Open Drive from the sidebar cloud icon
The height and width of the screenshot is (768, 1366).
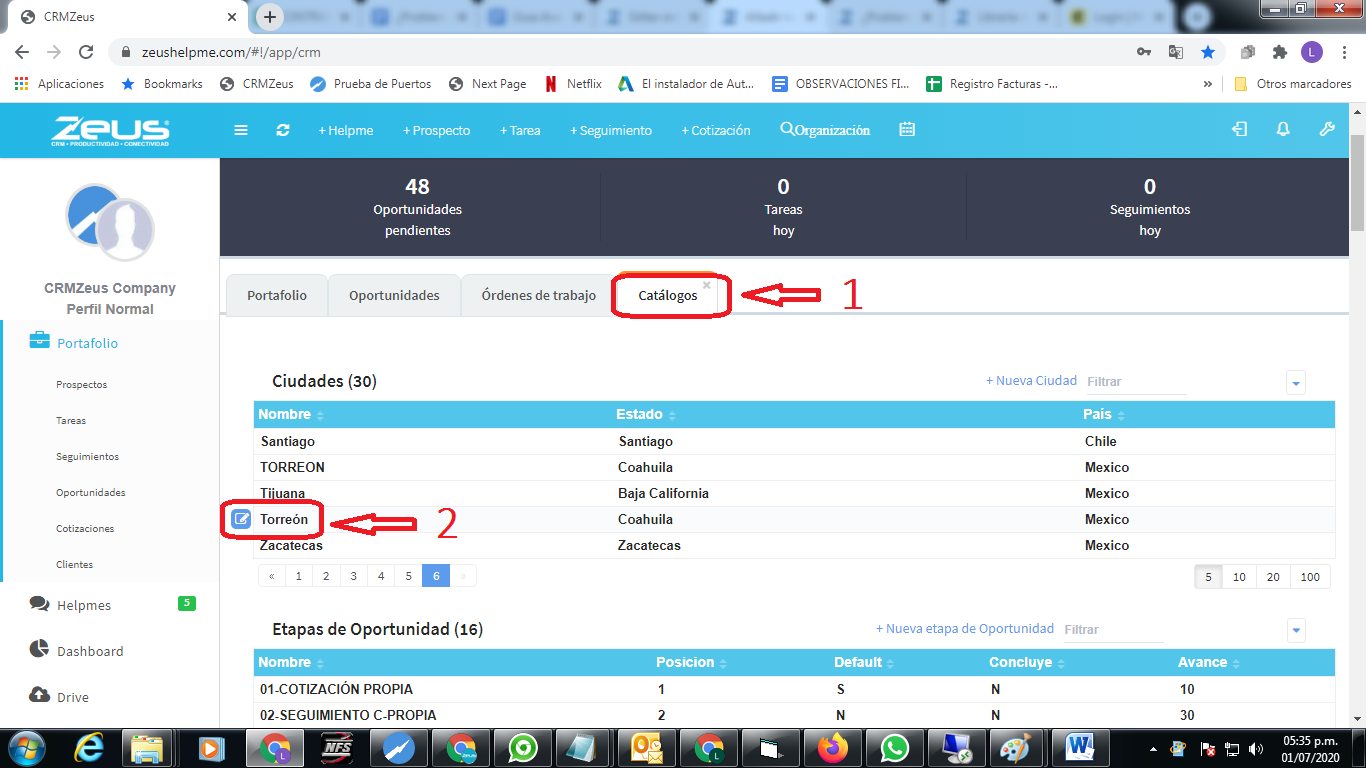tap(39, 696)
